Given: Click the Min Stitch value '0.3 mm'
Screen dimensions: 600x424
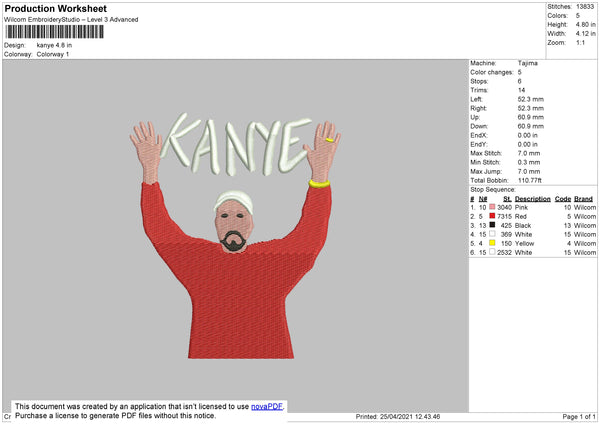Looking at the screenshot, I should pyautogui.click(x=529, y=162).
